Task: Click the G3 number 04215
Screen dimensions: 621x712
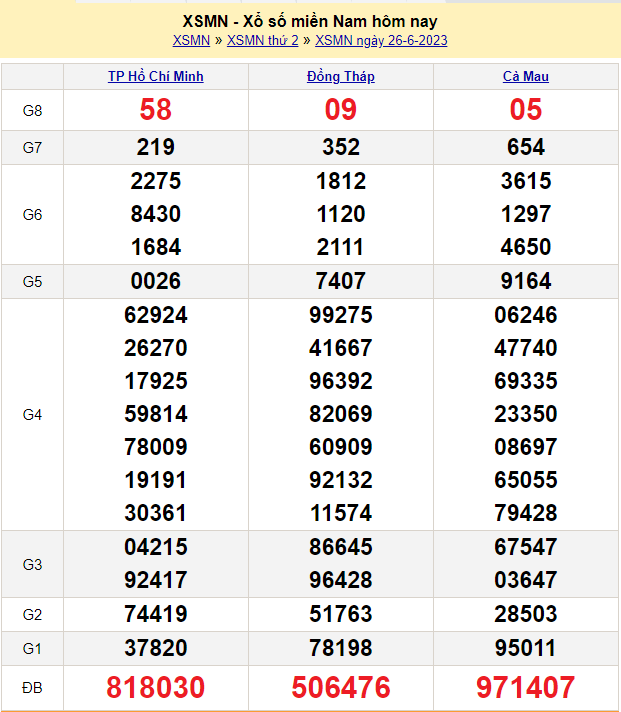Action: point(156,547)
